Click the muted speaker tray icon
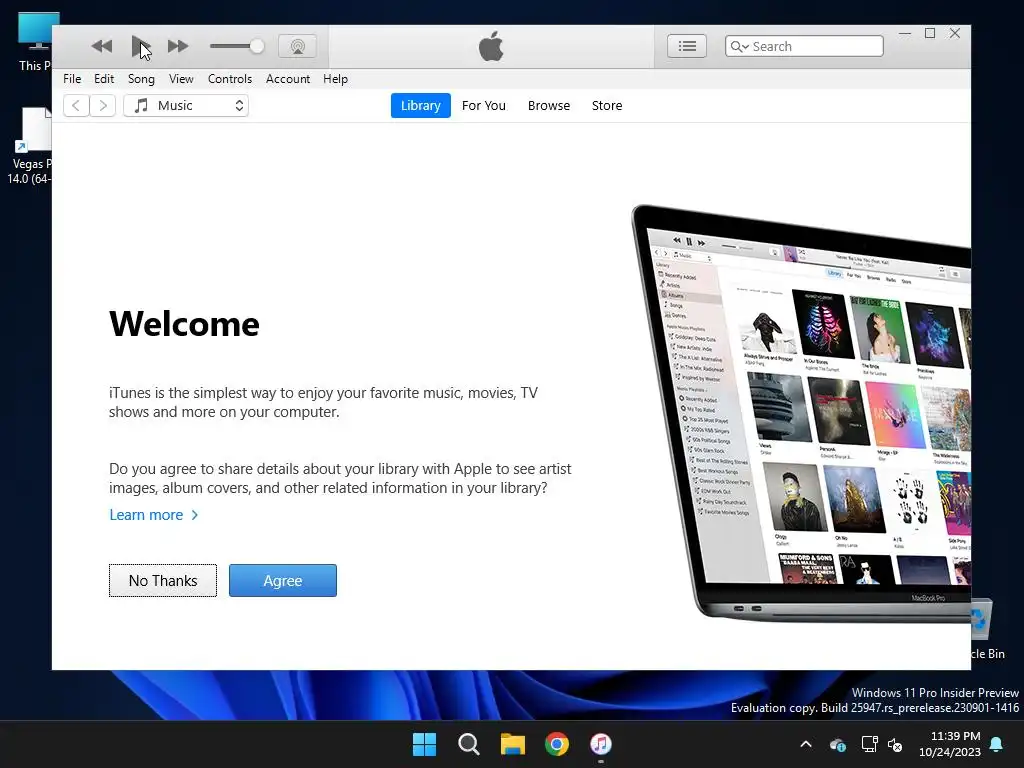Viewport: 1024px width, 768px height. click(895, 744)
